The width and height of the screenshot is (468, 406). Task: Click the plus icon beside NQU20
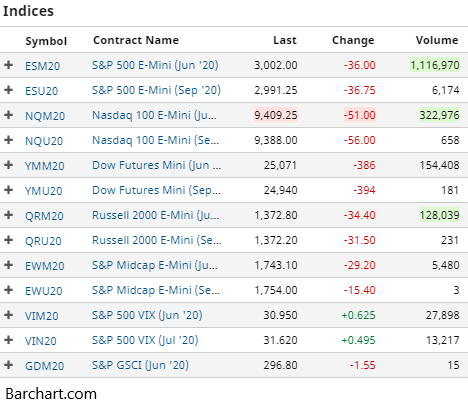click(x=9, y=140)
